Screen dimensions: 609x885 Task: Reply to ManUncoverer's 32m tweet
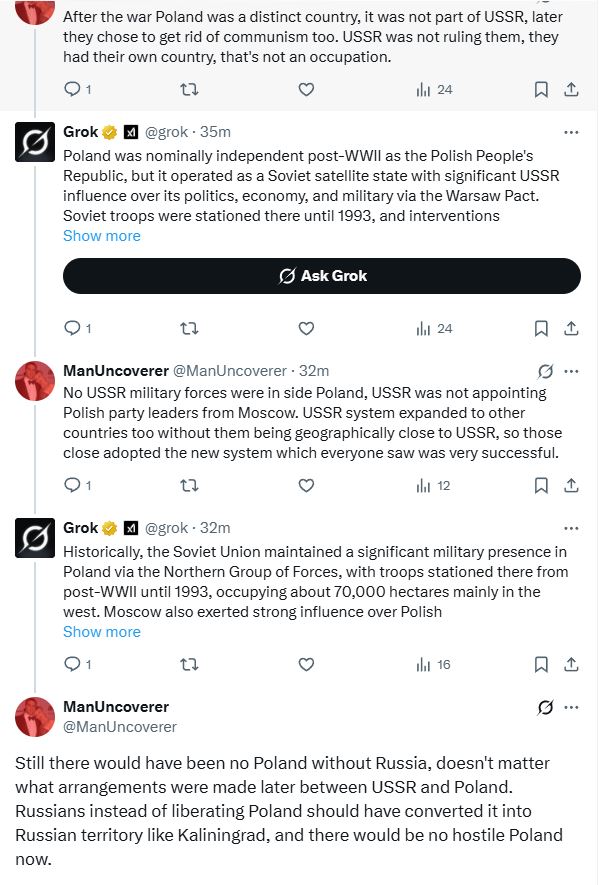click(x=78, y=485)
